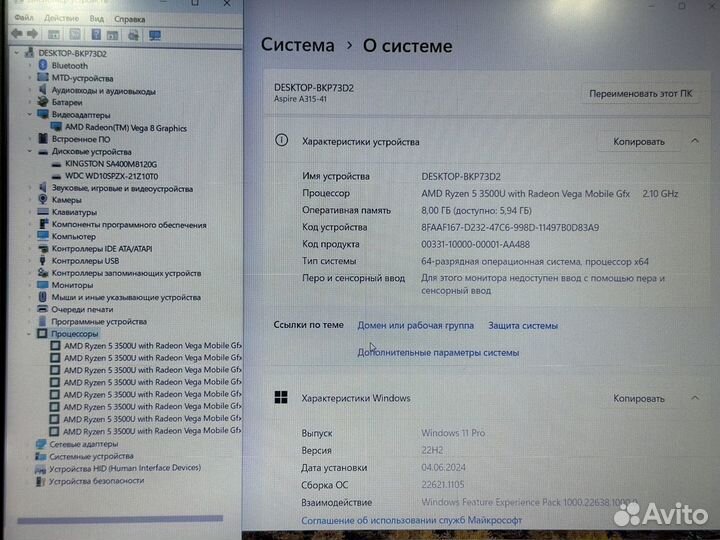Collapse the Характеристики устройства section chevron
Viewport: 720px width, 540px height.
(x=695, y=141)
